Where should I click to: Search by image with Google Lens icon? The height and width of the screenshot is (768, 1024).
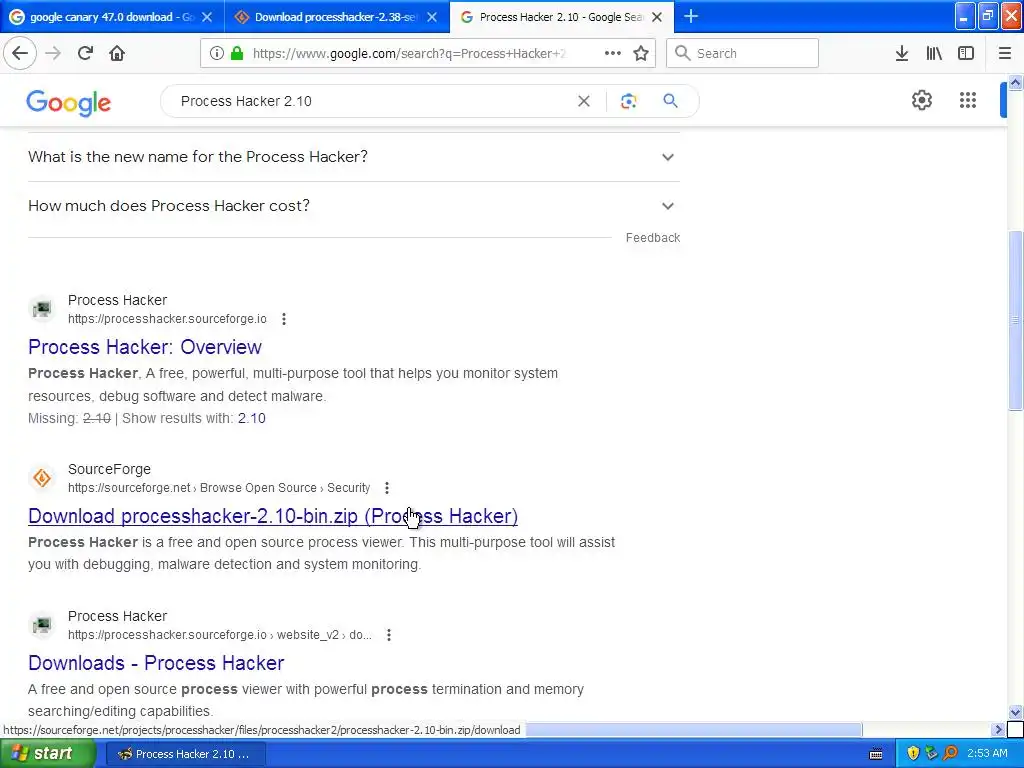628,101
